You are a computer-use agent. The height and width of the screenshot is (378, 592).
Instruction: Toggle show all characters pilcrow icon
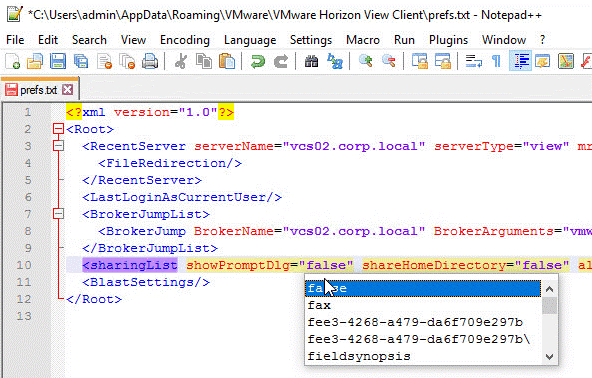pos(497,61)
